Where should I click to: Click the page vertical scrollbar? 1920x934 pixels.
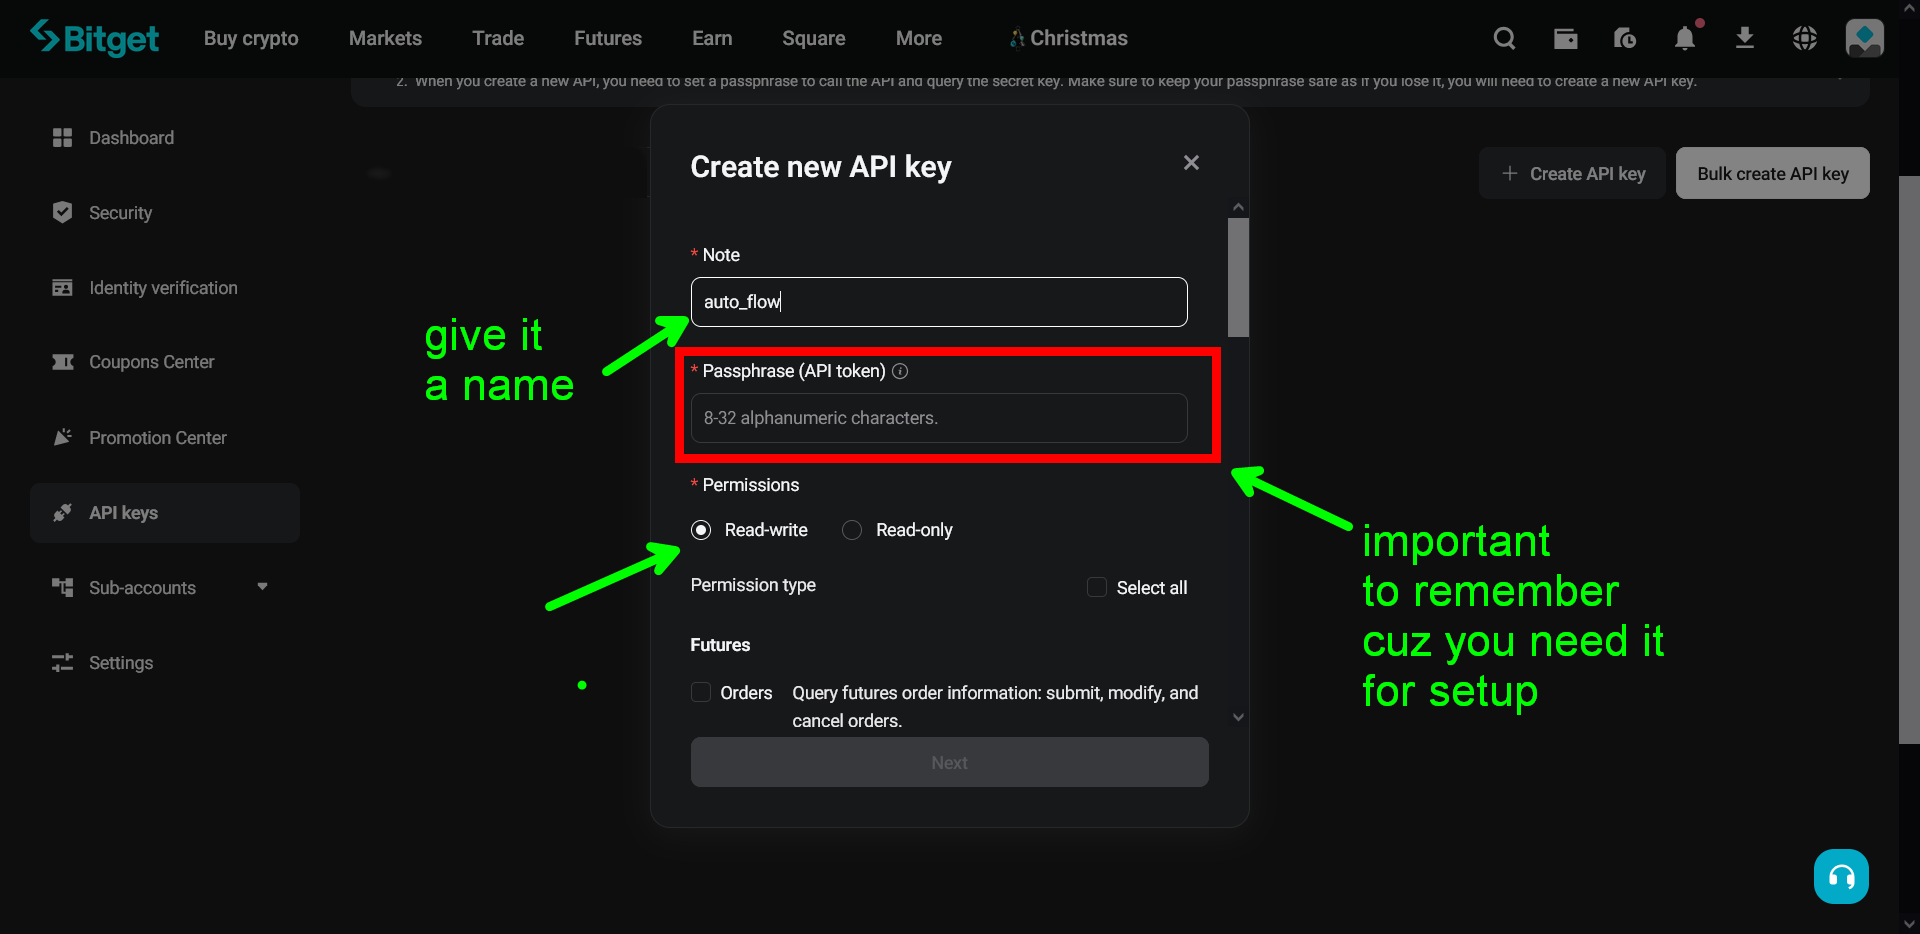tap(1909, 460)
